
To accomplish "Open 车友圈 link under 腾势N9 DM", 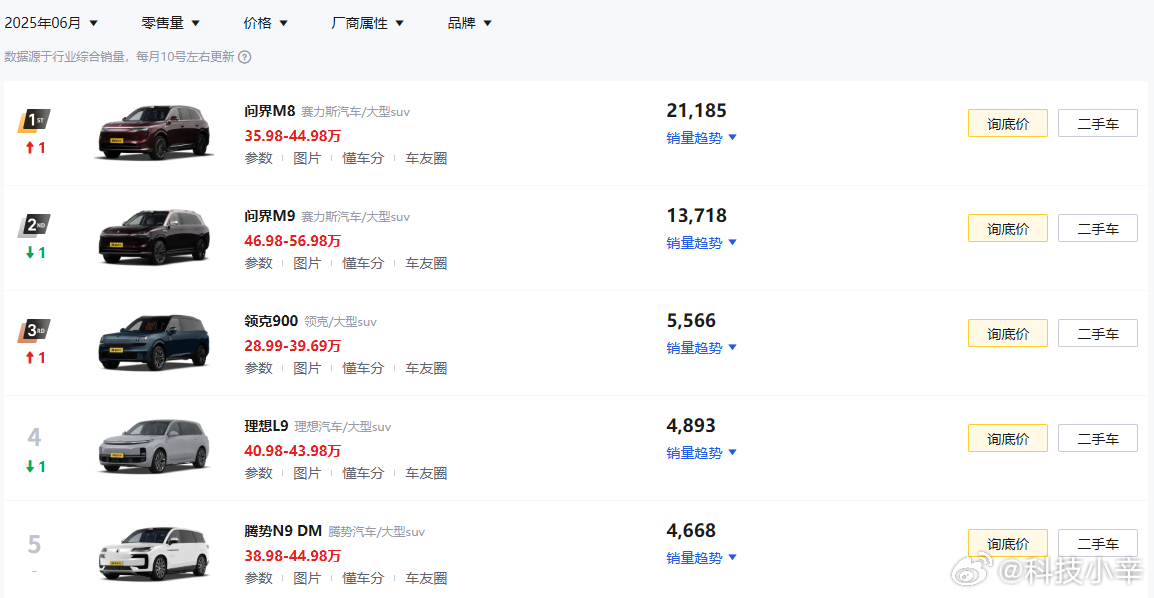I will tap(426, 578).
